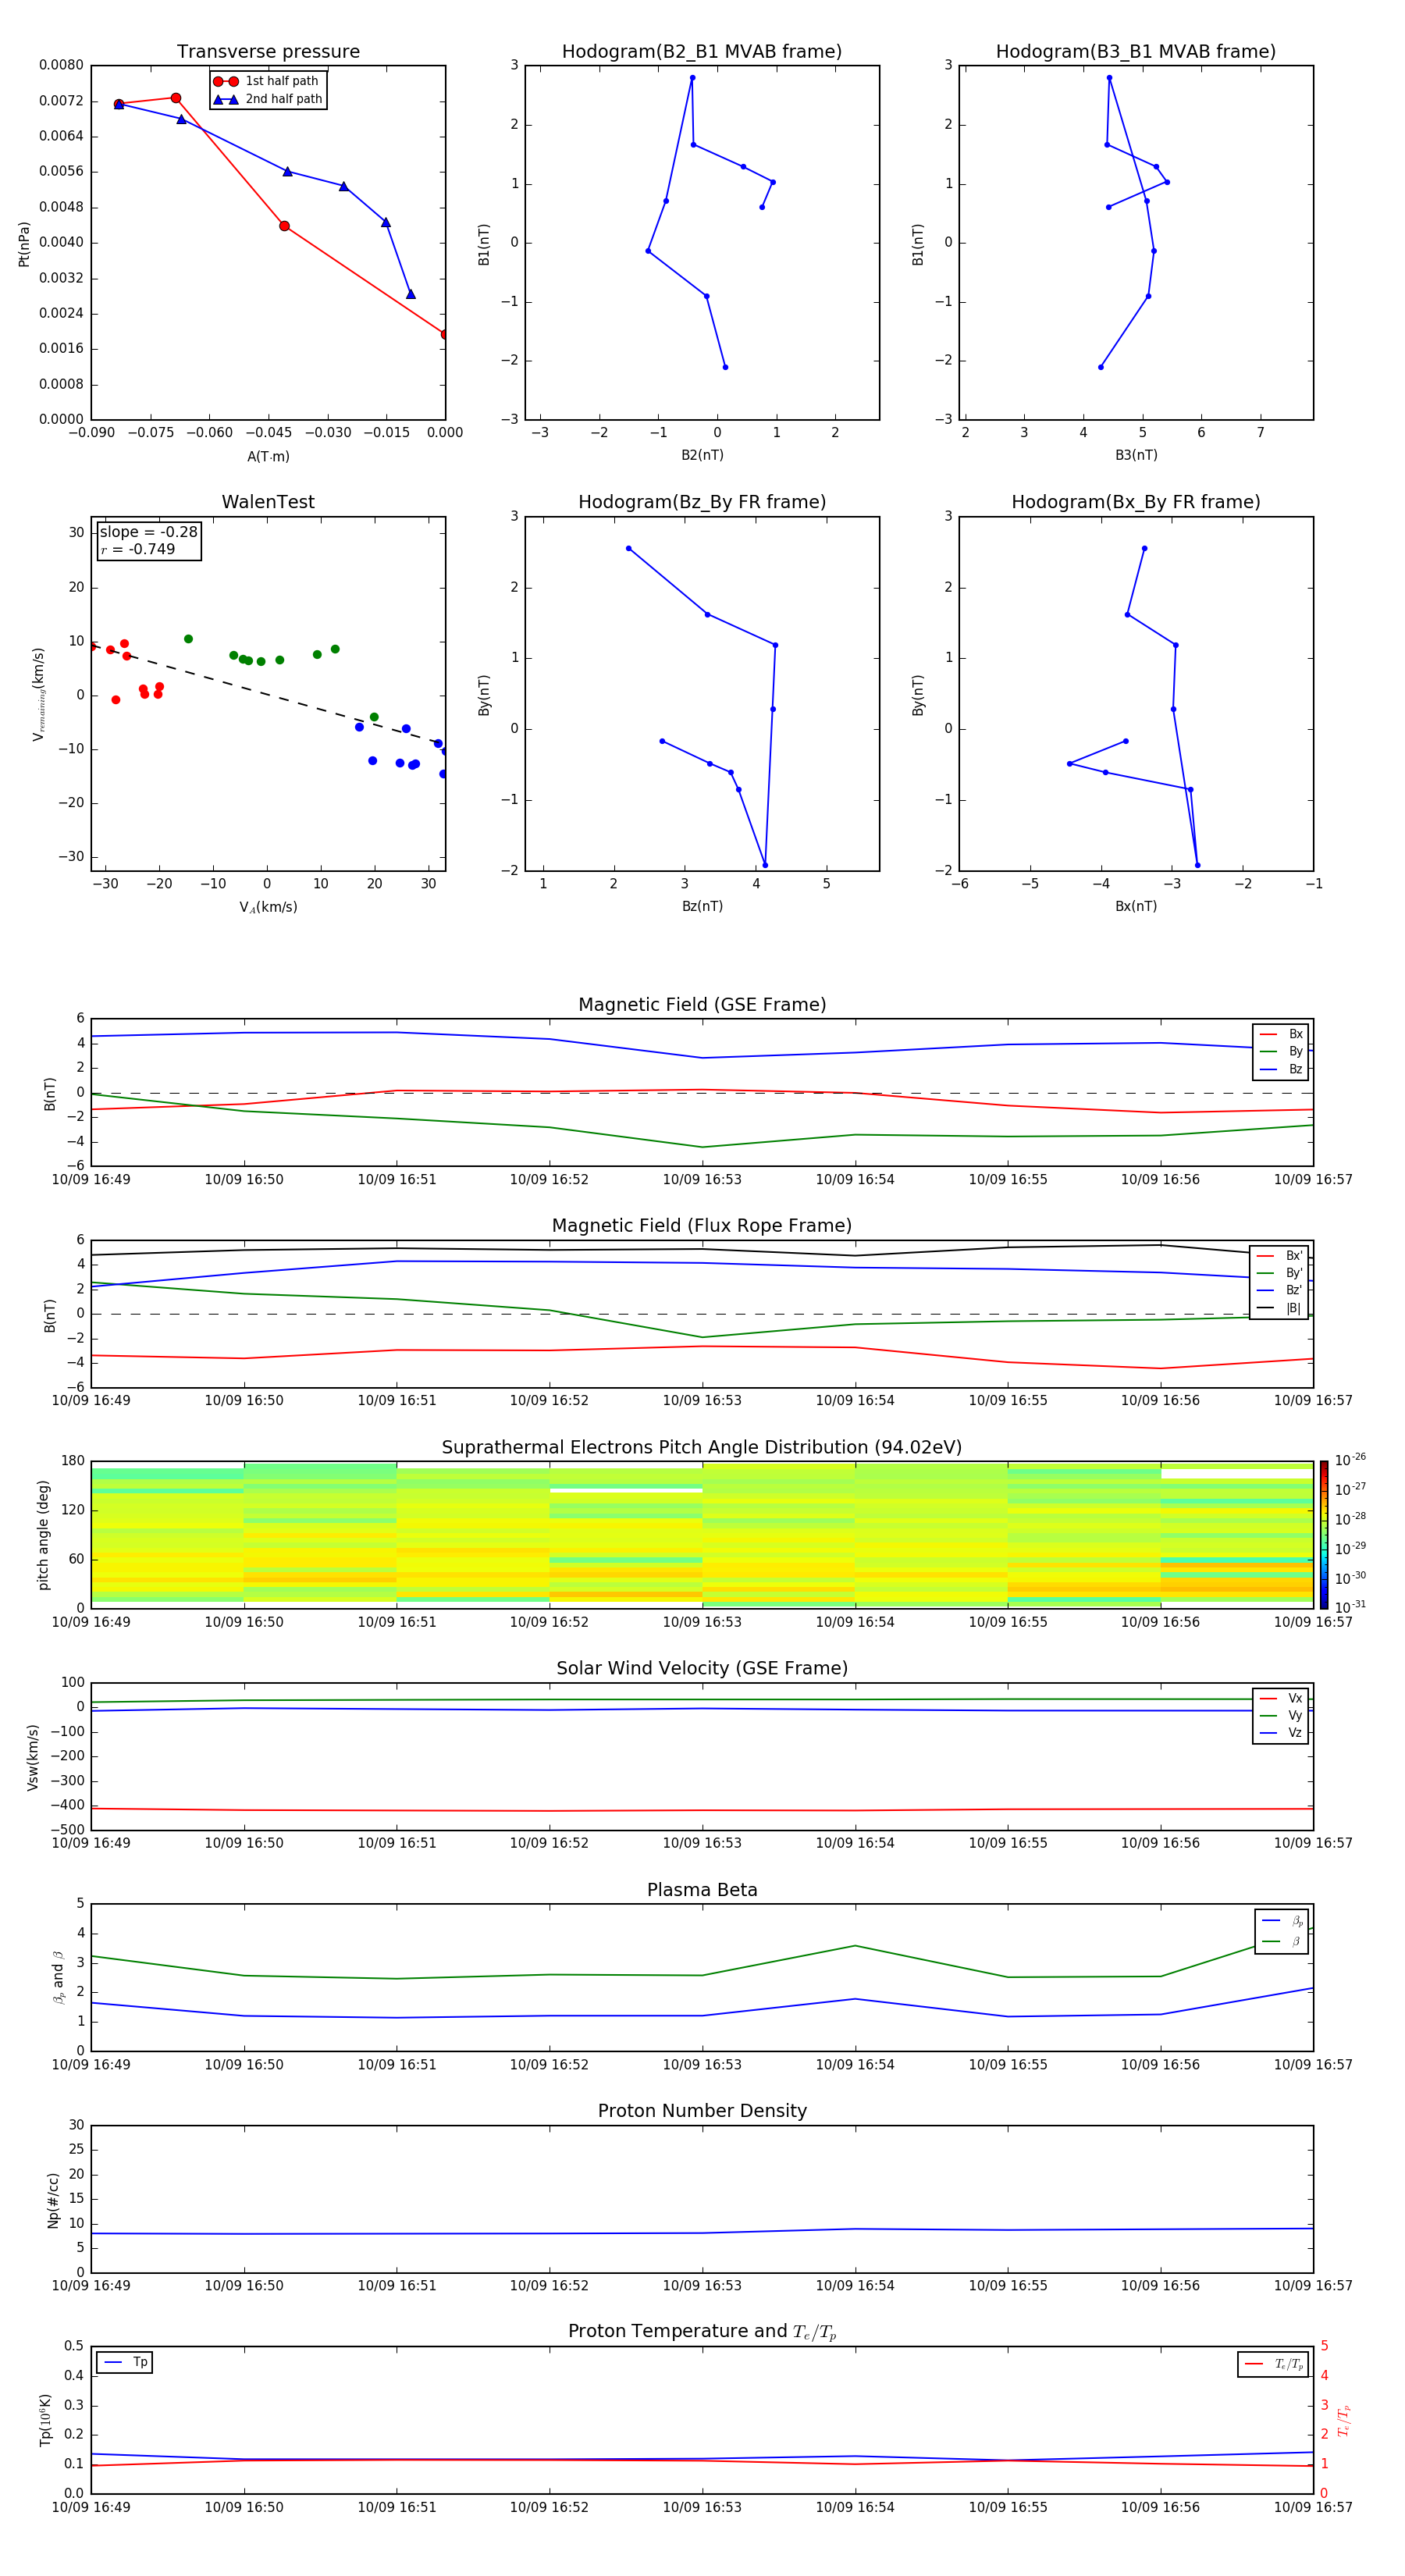This screenshot has height=2576, width=1405.
Task: Click the 'WalenTest' plot title
Action: pos(268,502)
